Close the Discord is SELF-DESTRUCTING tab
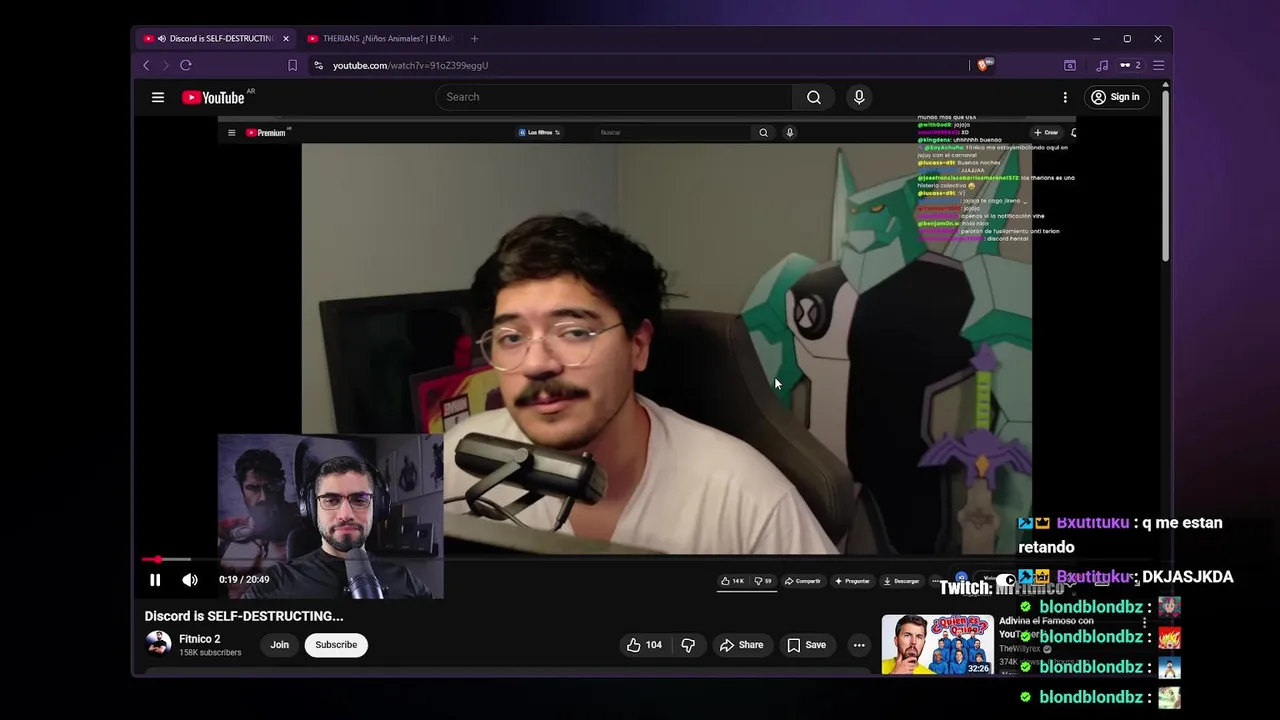1280x720 pixels. point(286,39)
